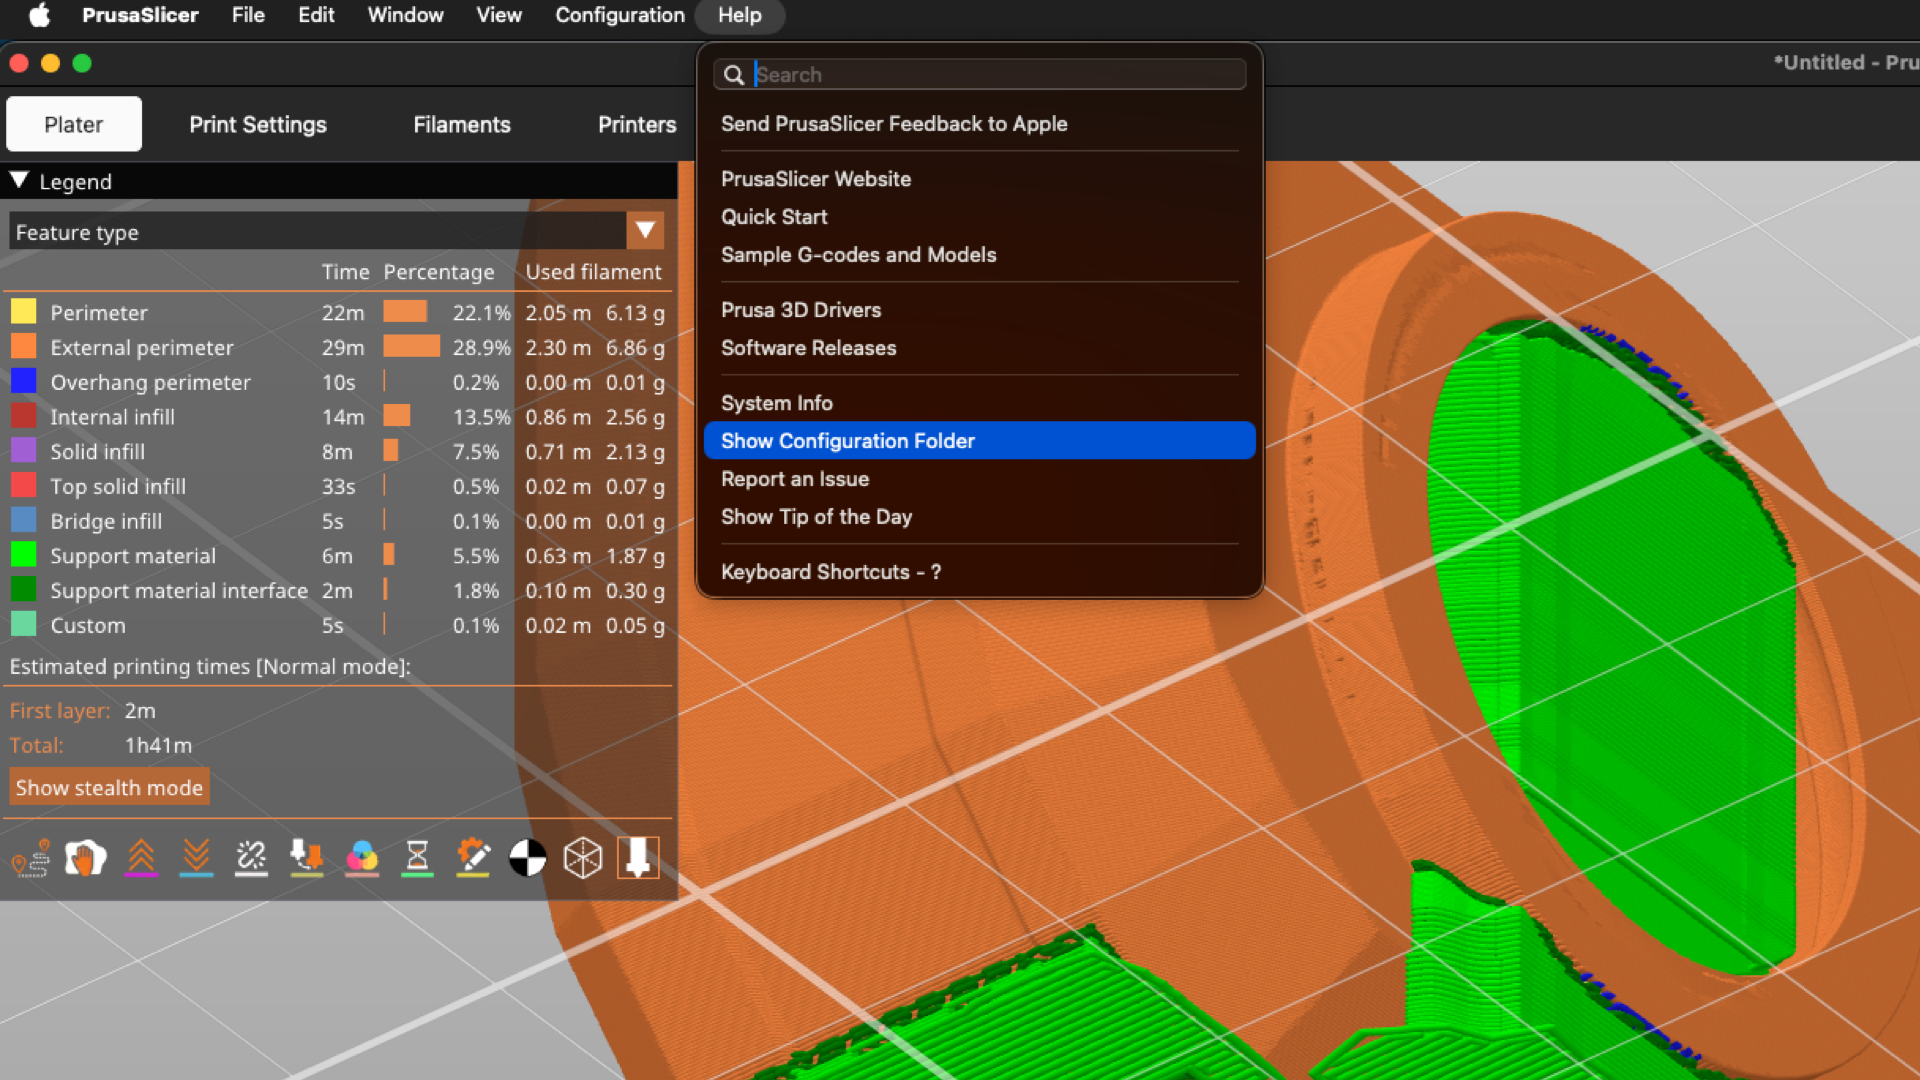Open the PrusaSlicer app menu

(140, 15)
